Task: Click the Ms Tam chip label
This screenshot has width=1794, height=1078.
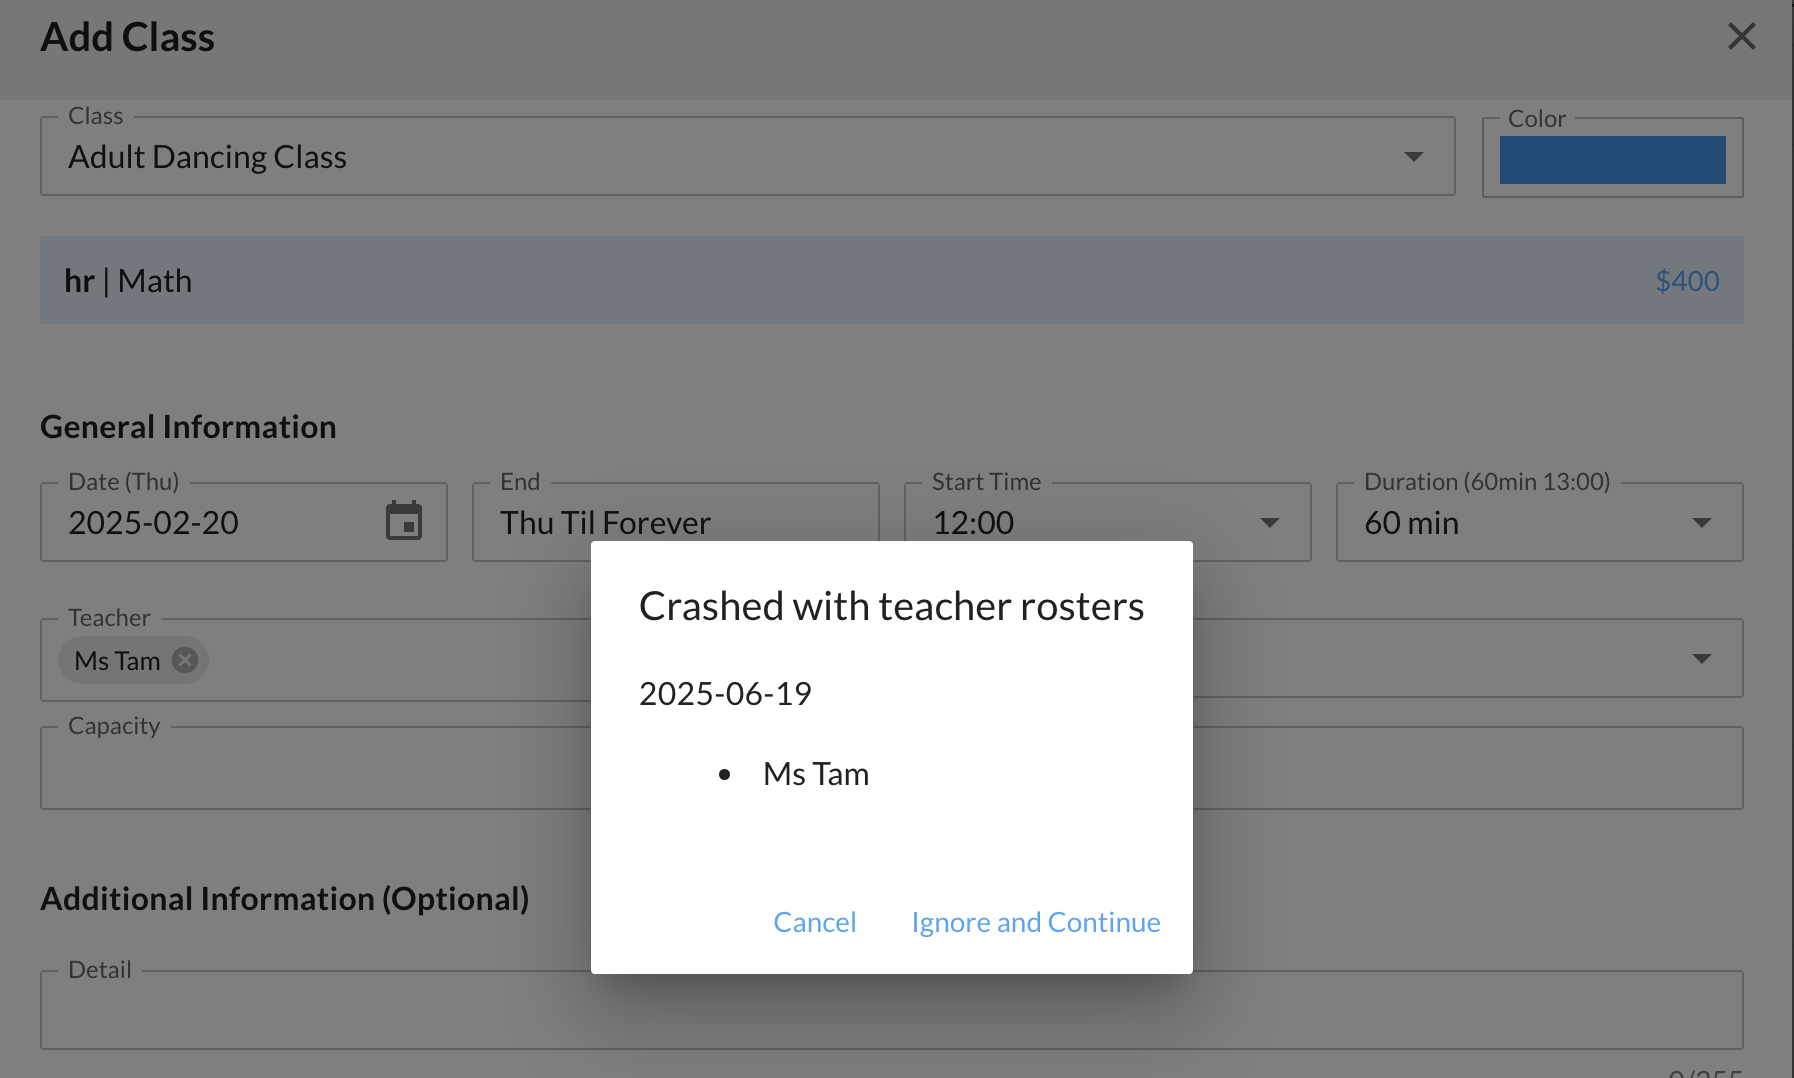Action: click(117, 661)
